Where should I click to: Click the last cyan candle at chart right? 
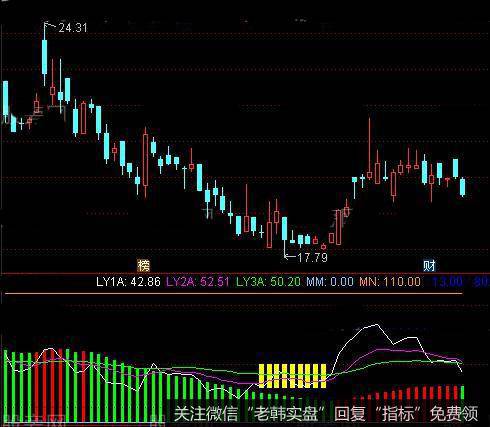tap(463, 187)
